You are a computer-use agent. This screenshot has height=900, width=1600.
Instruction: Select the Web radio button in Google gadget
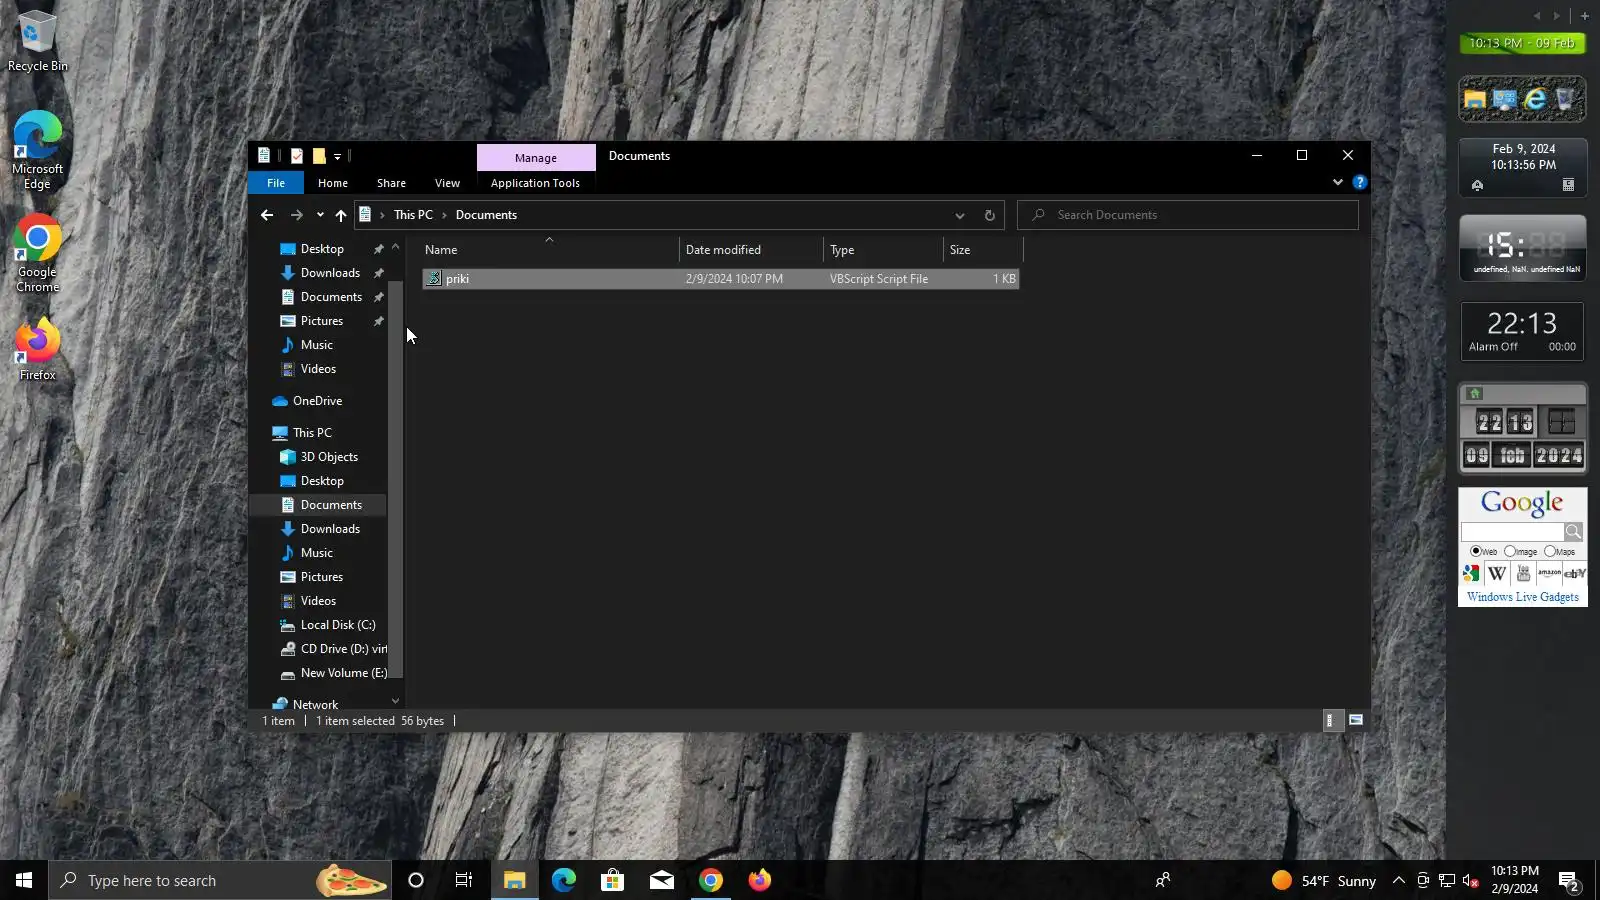click(x=1476, y=551)
